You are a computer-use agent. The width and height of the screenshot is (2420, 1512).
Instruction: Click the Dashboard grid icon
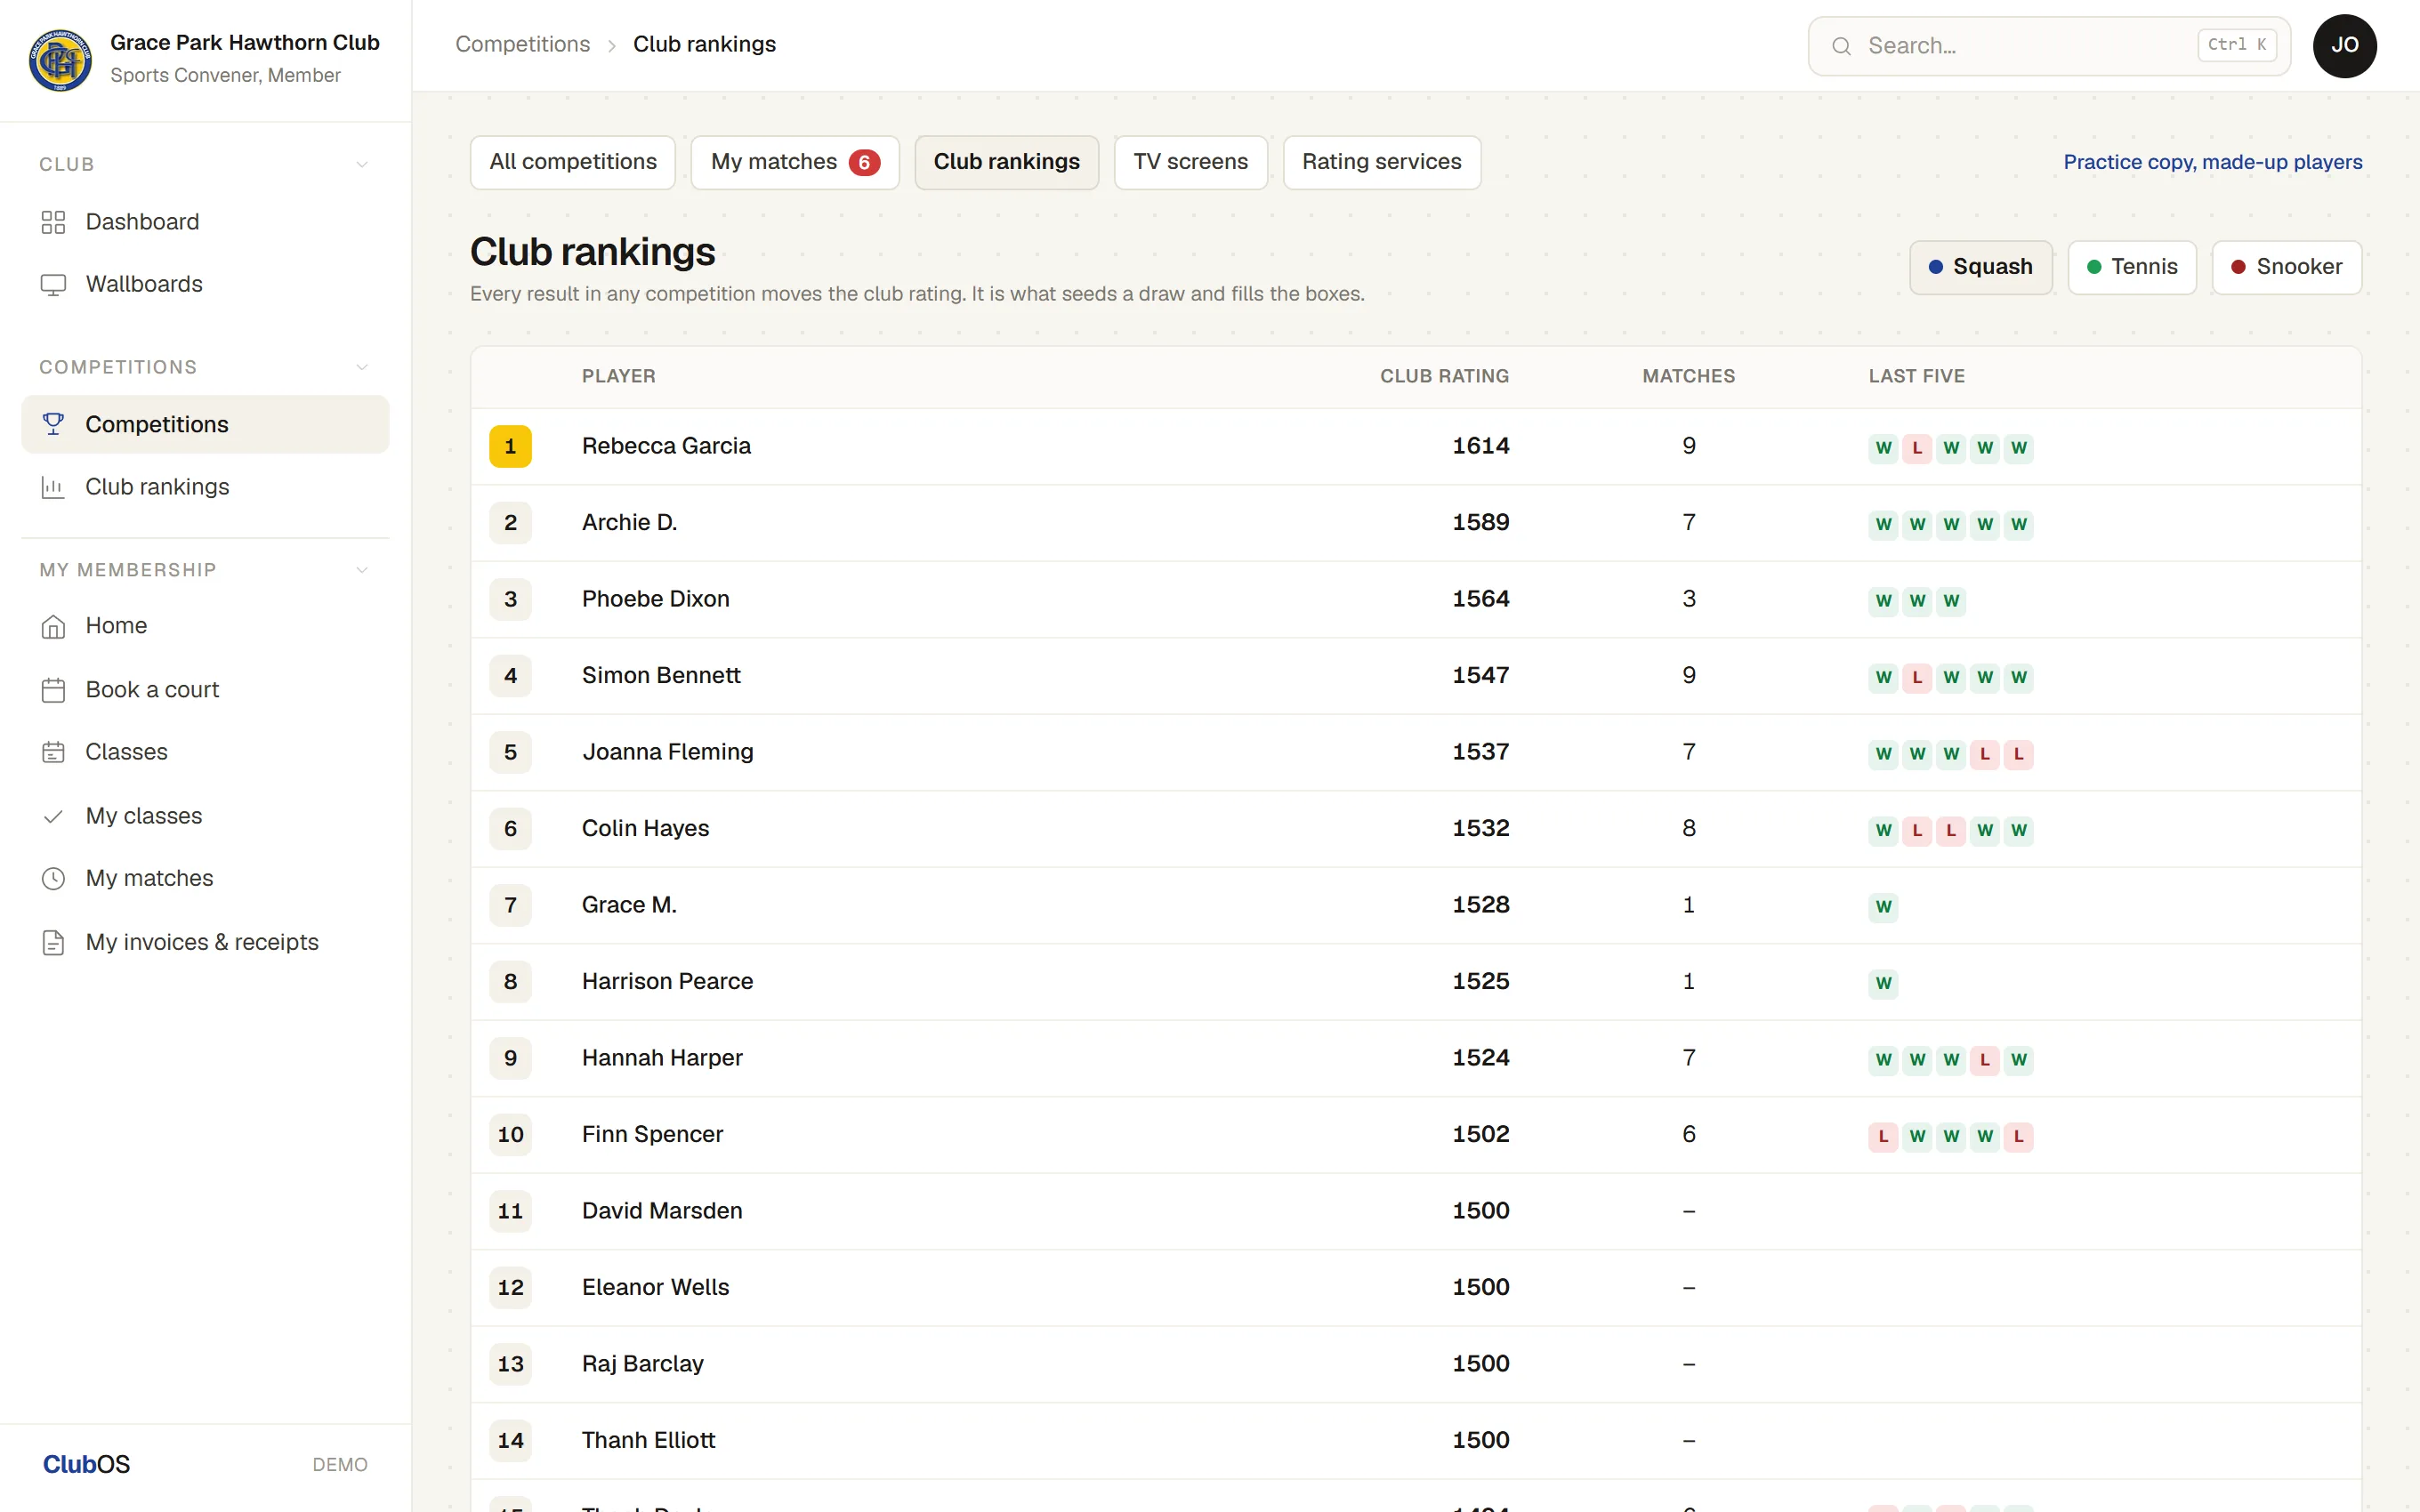[53, 222]
